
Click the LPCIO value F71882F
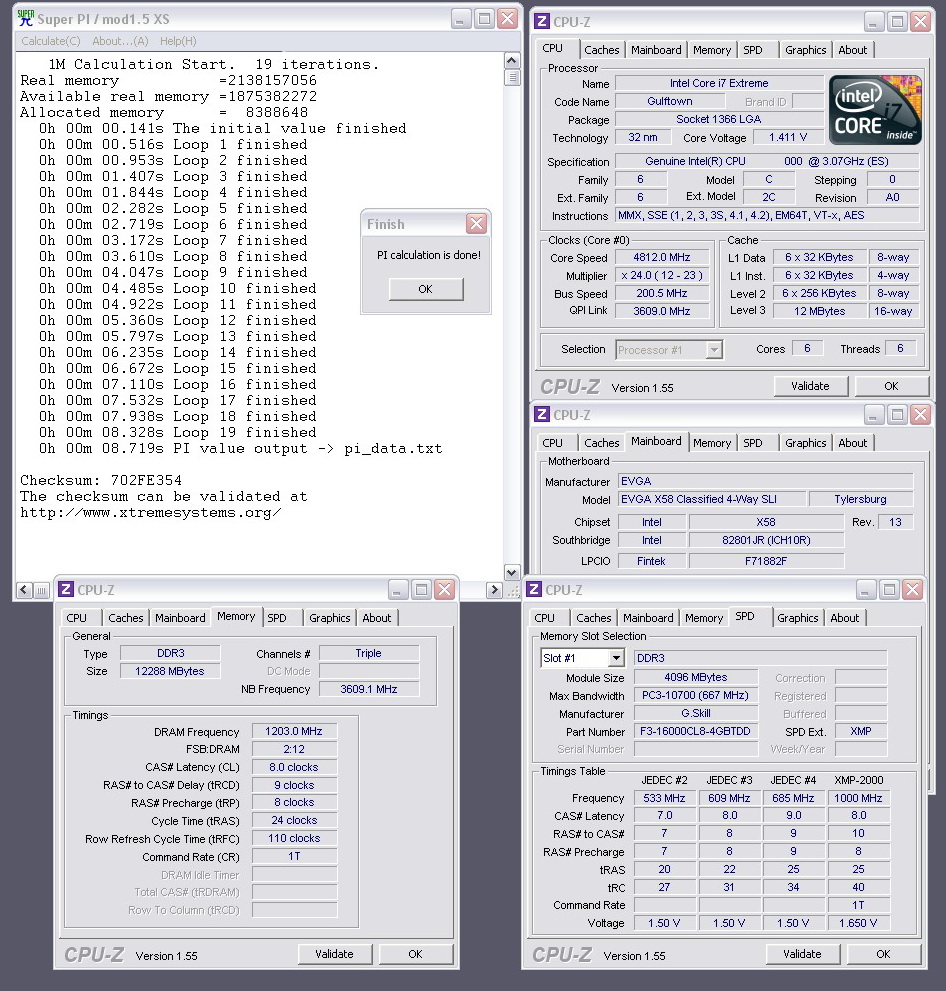tap(766, 561)
